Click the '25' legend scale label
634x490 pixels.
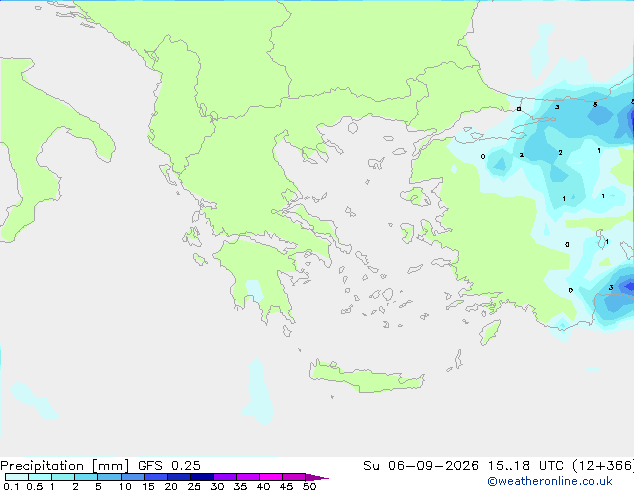tap(194, 486)
